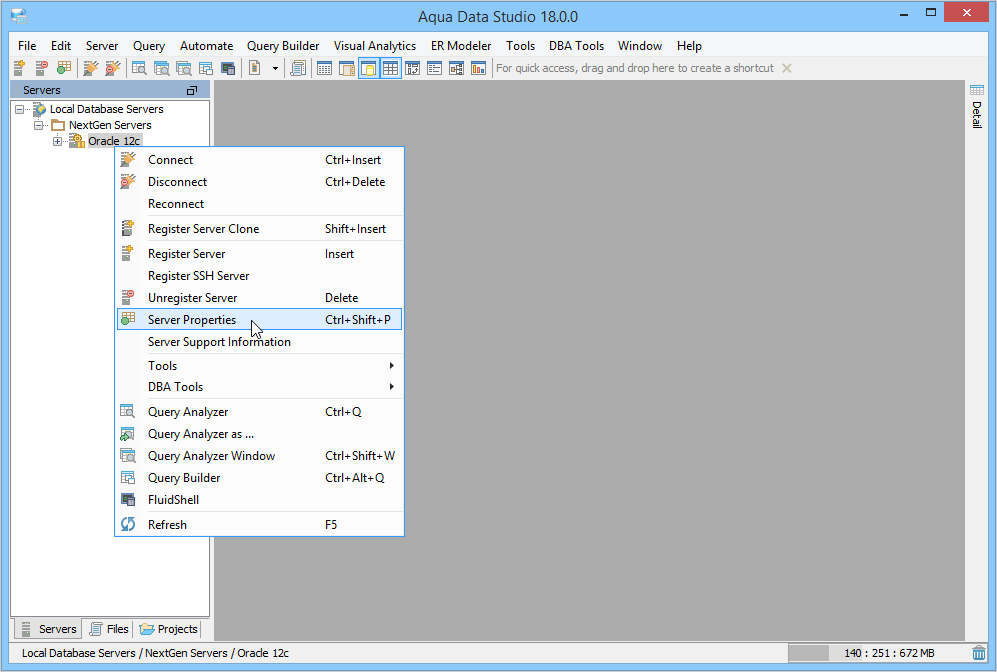Dismiss the quick access shortcut hint
The width and height of the screenshot is (997, 672).
tap(787, 68)
